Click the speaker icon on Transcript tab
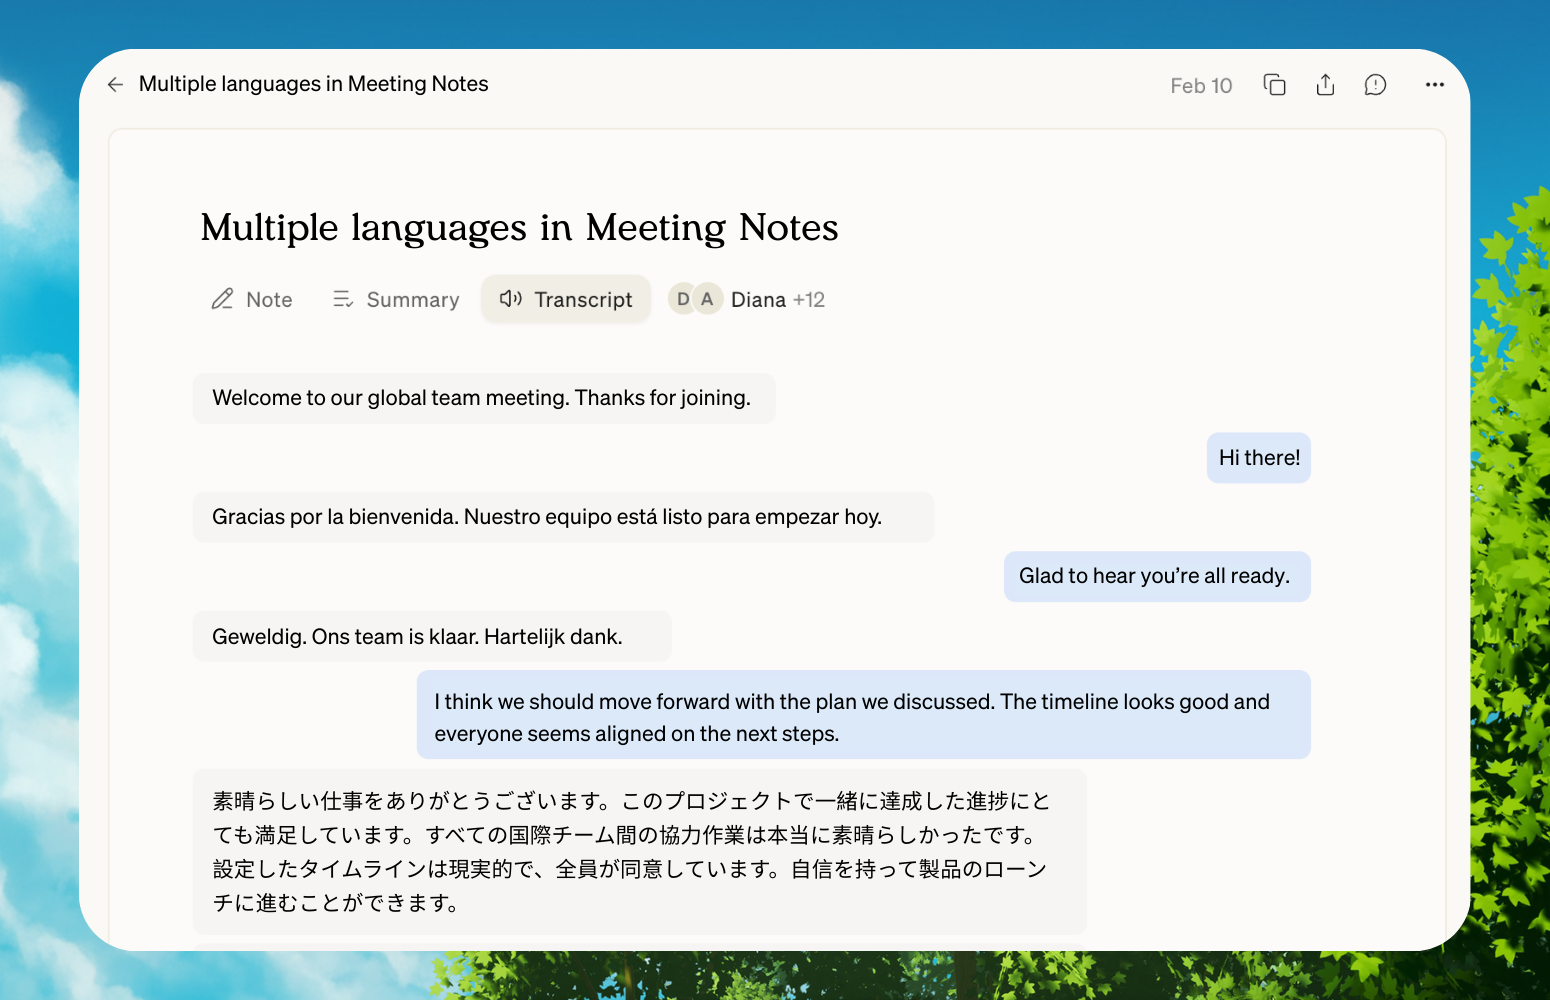Image resolution: width=1550 pixels, height=1000 pixels. (x=511, y=299)
